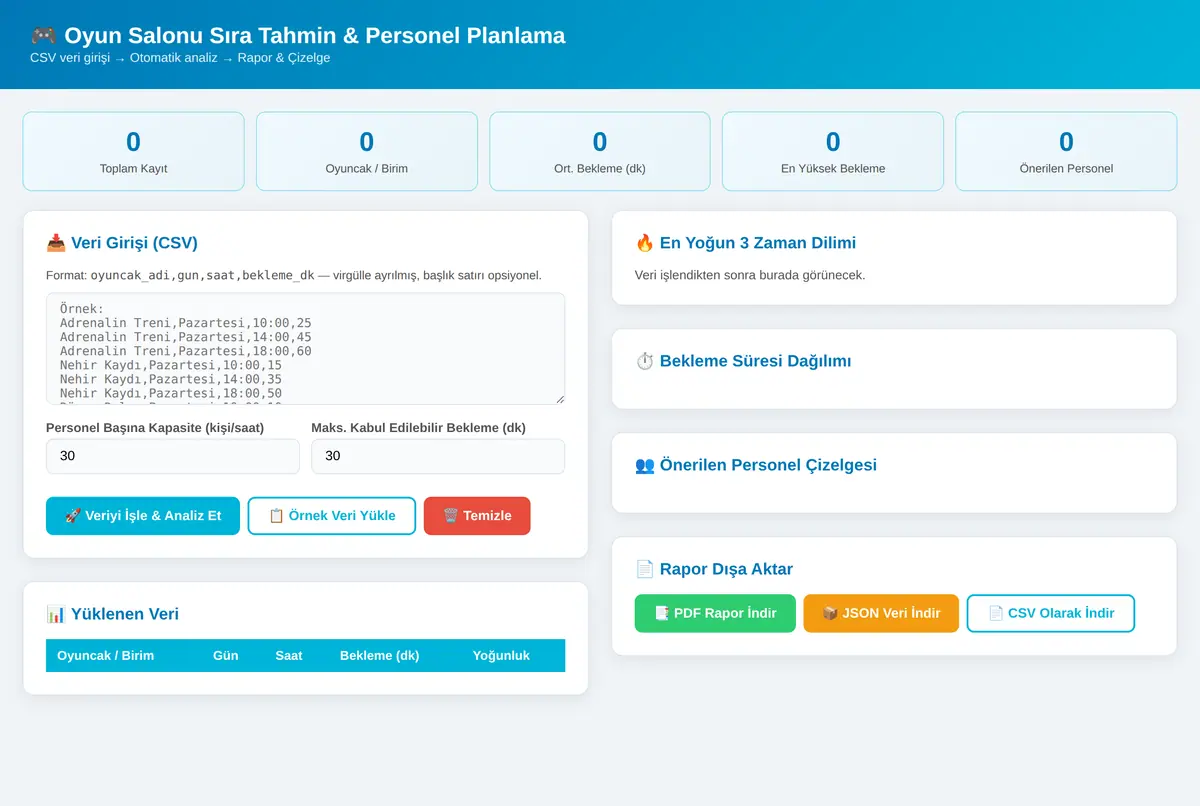Click the Yoğunluk column header

[501, 656]
